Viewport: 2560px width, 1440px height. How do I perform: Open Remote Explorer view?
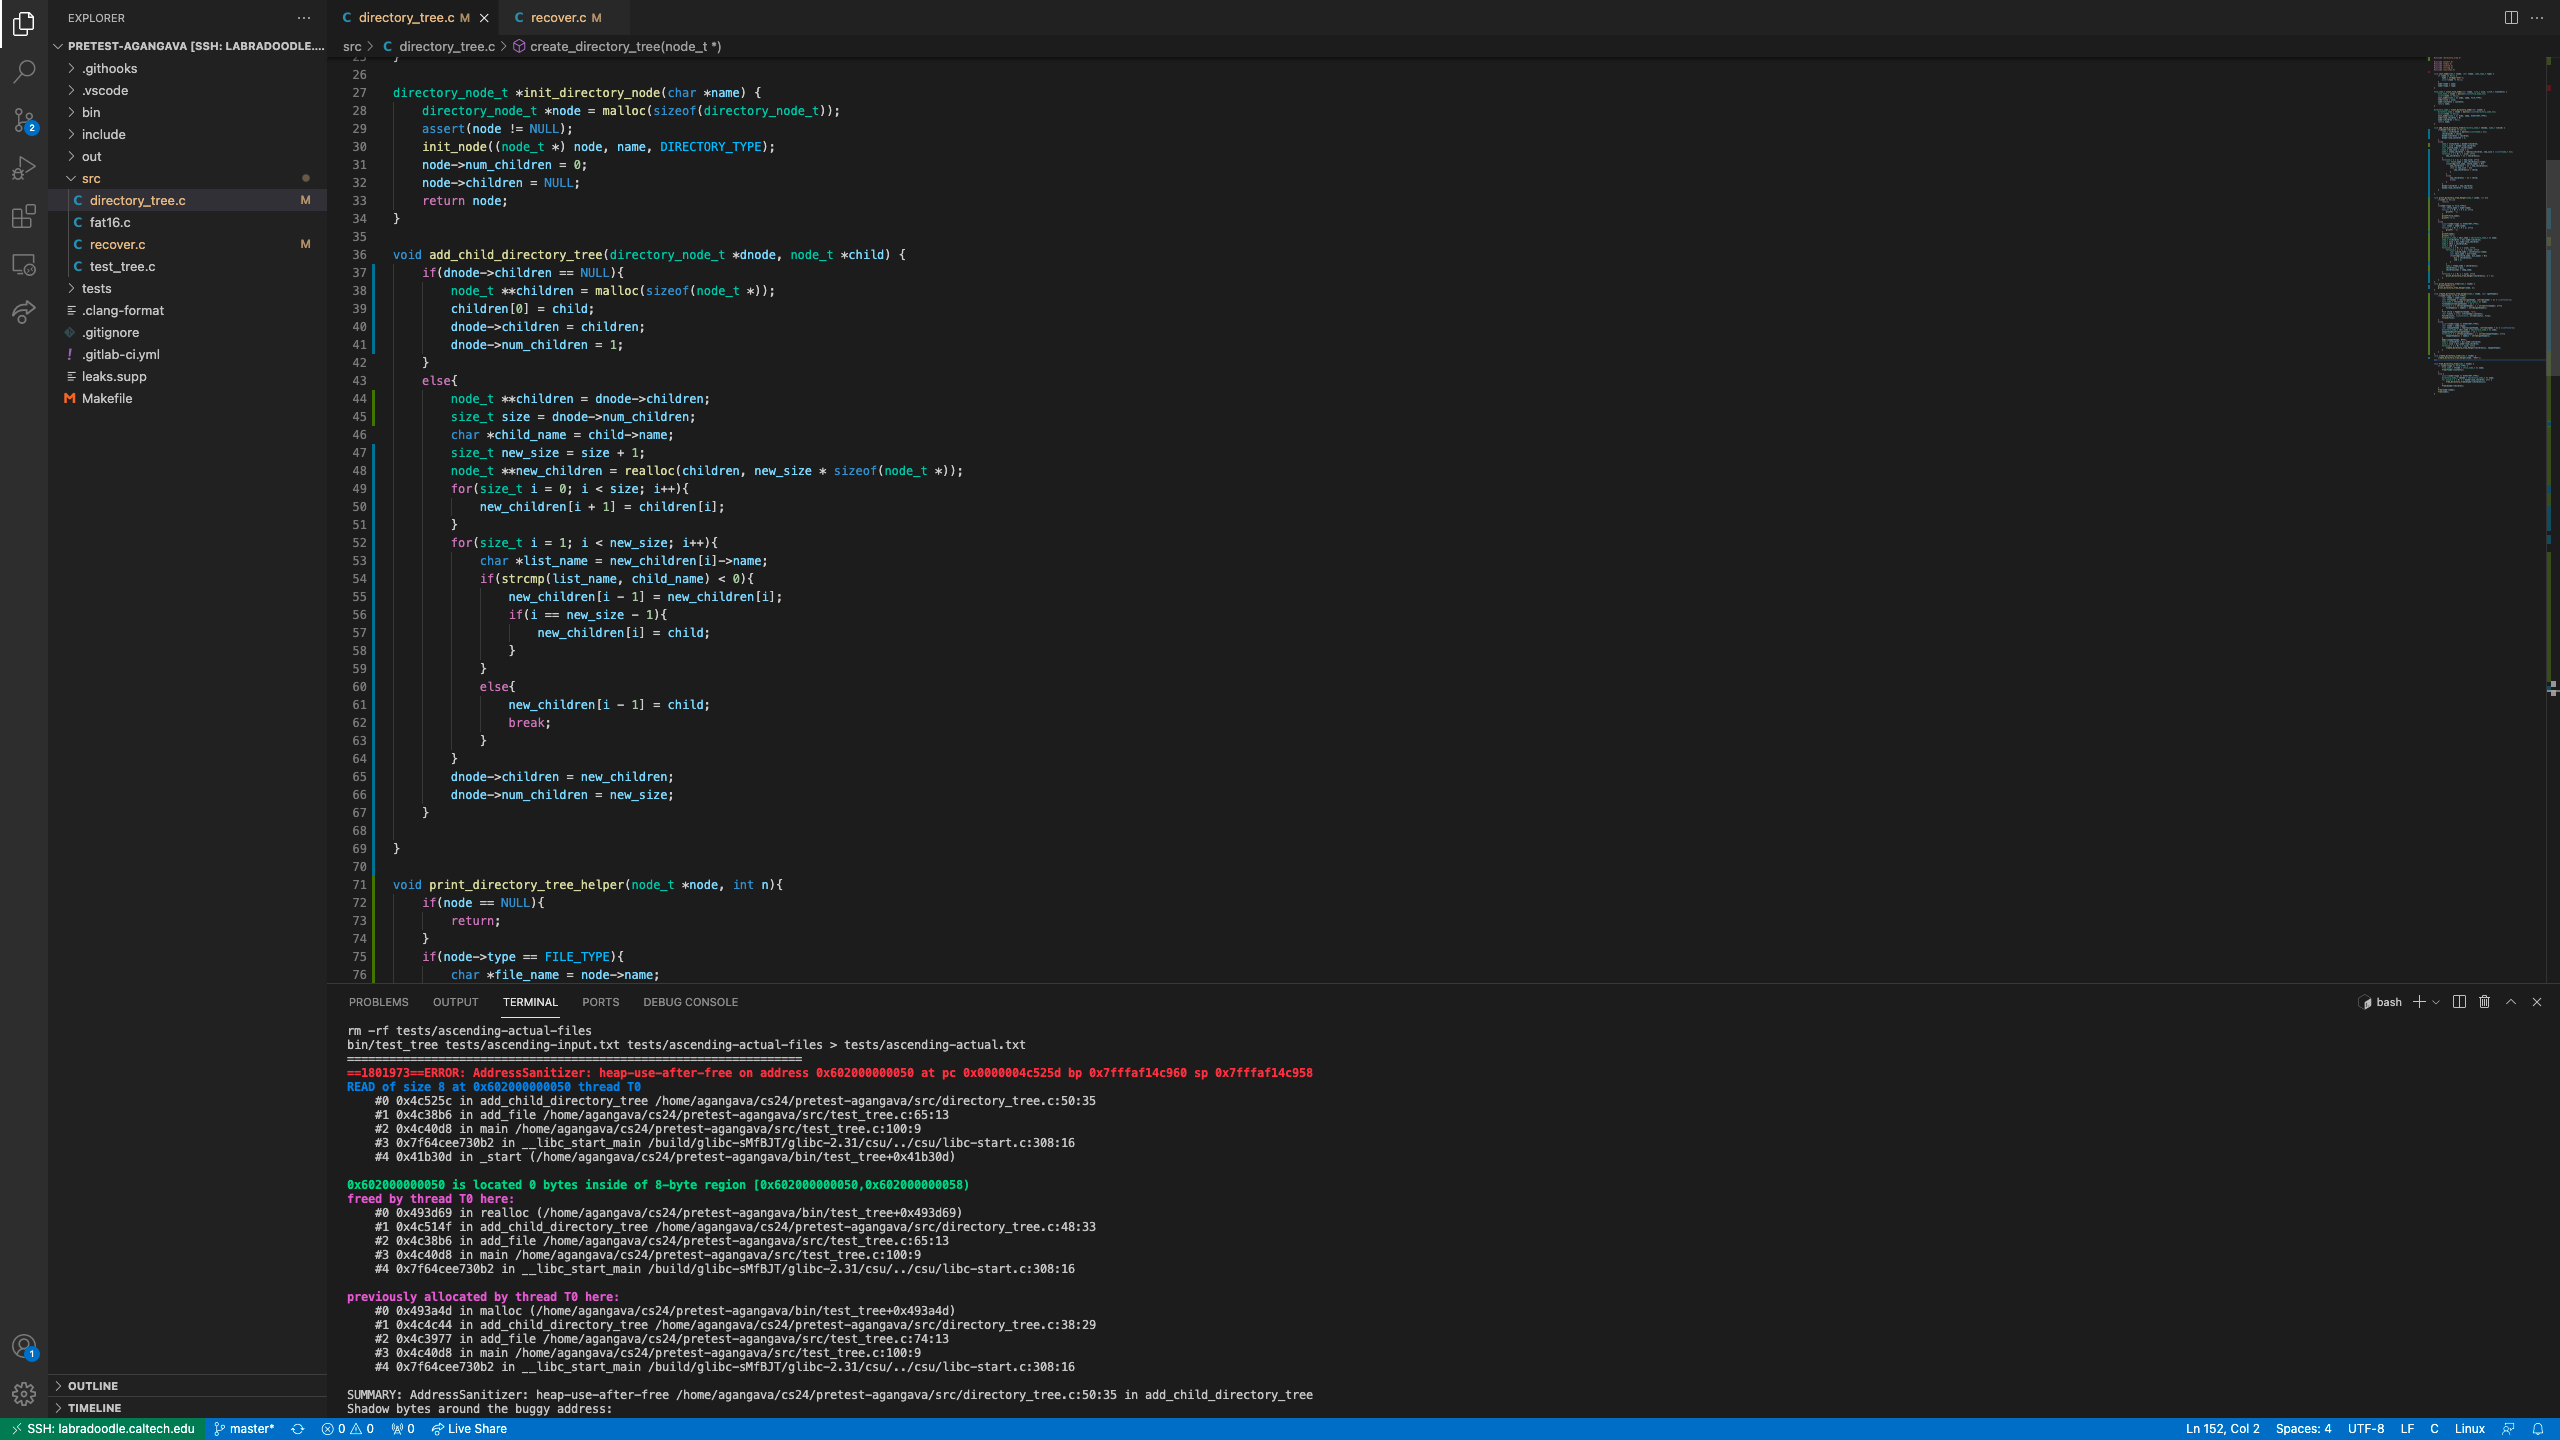pos(24,265)
